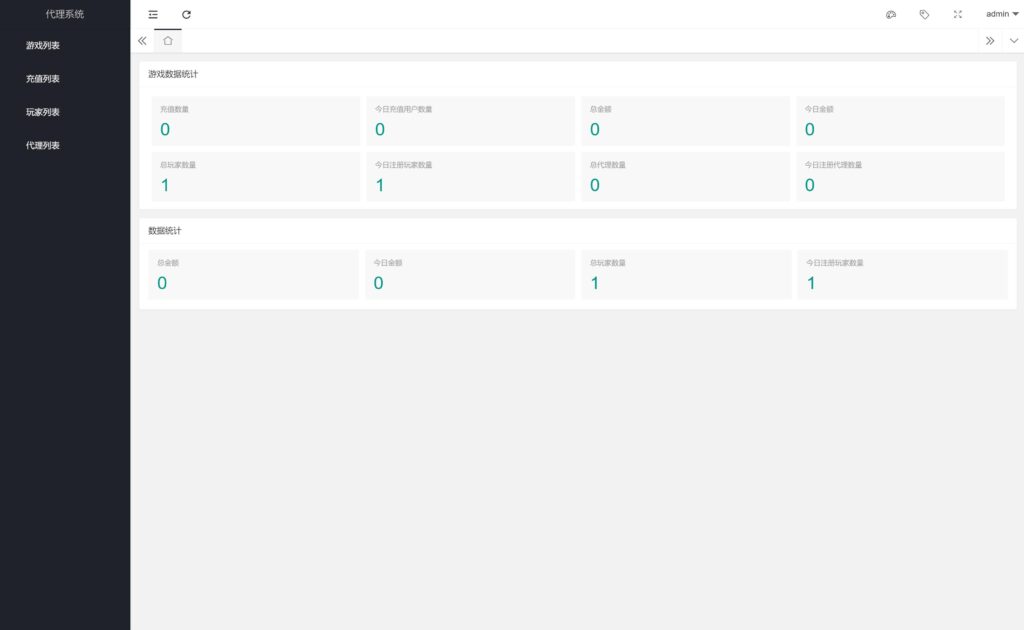Go to 玩家列表 in the sidebar
1024x630 pixels.
(x=43, y=113)
